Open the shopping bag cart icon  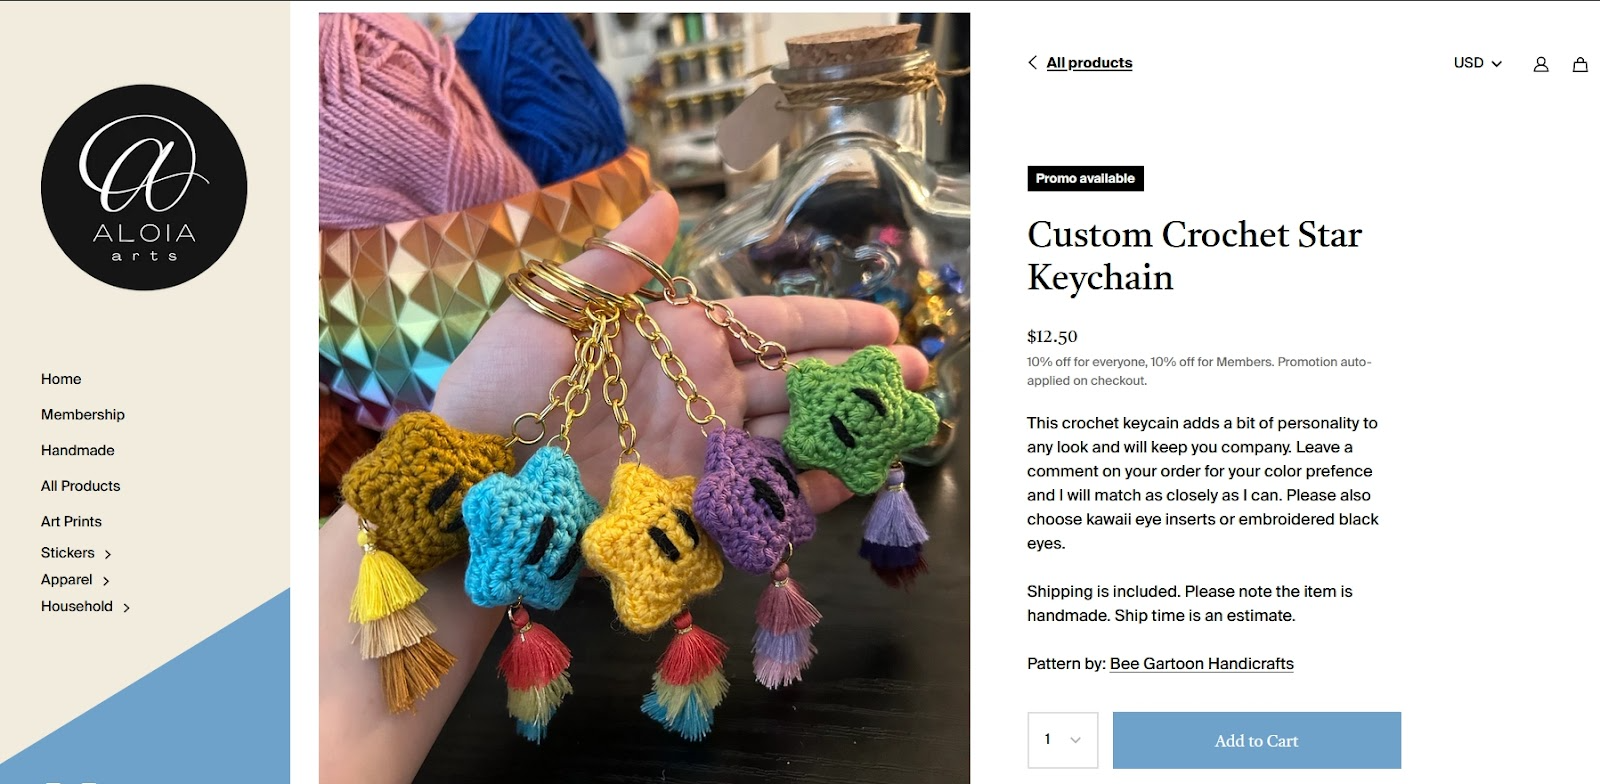pos(1580,64)
